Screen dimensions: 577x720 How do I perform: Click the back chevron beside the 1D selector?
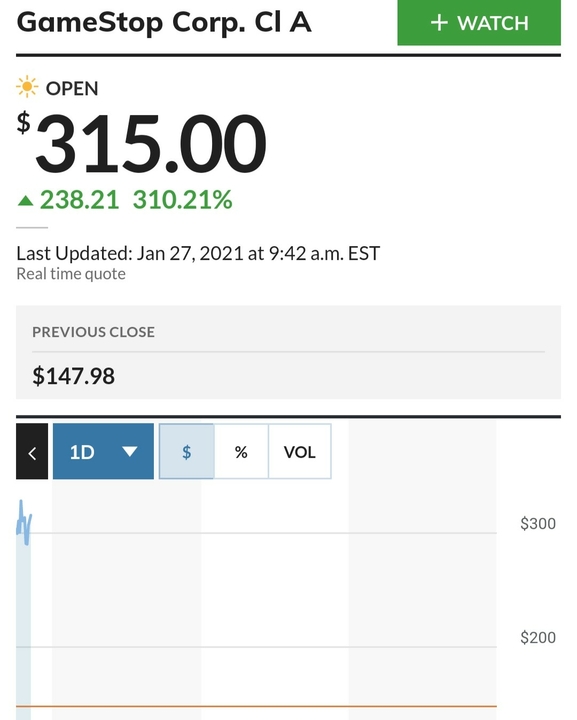click(x=32, y=451)
